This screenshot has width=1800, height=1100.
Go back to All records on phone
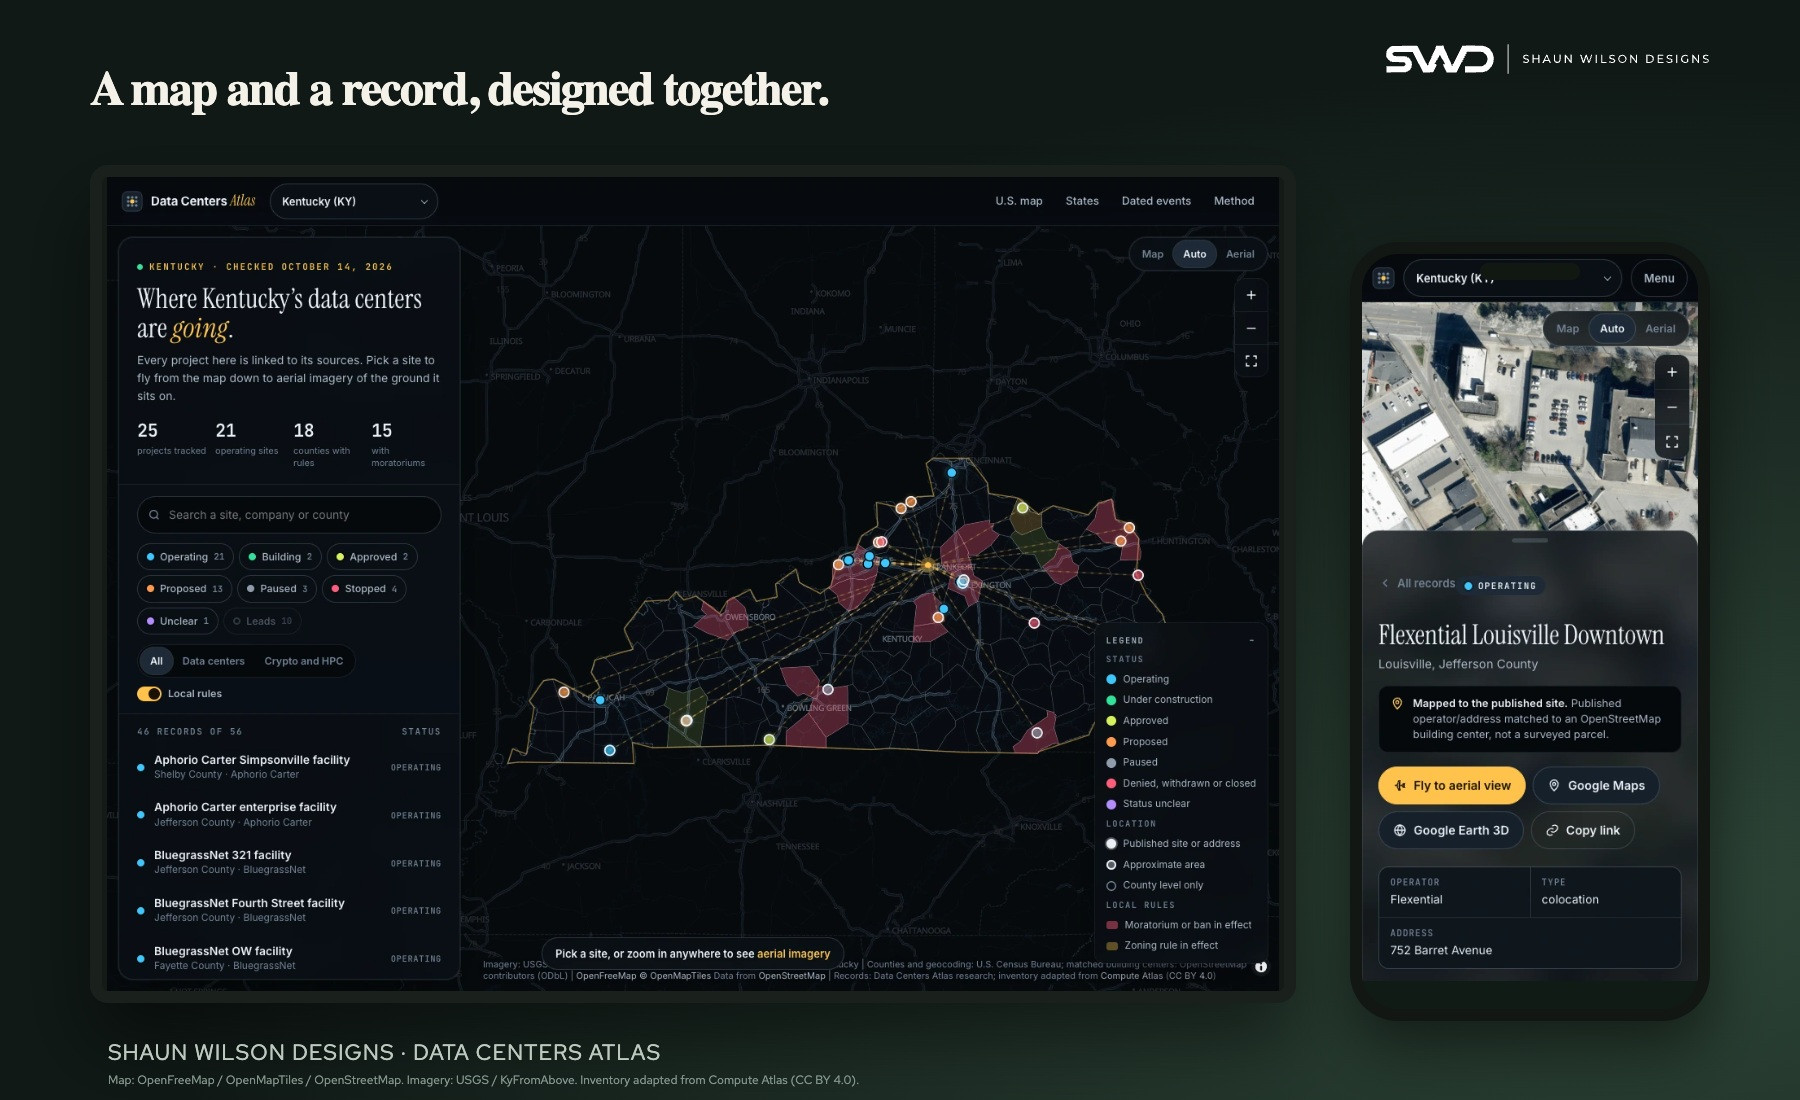[1418, 583]
